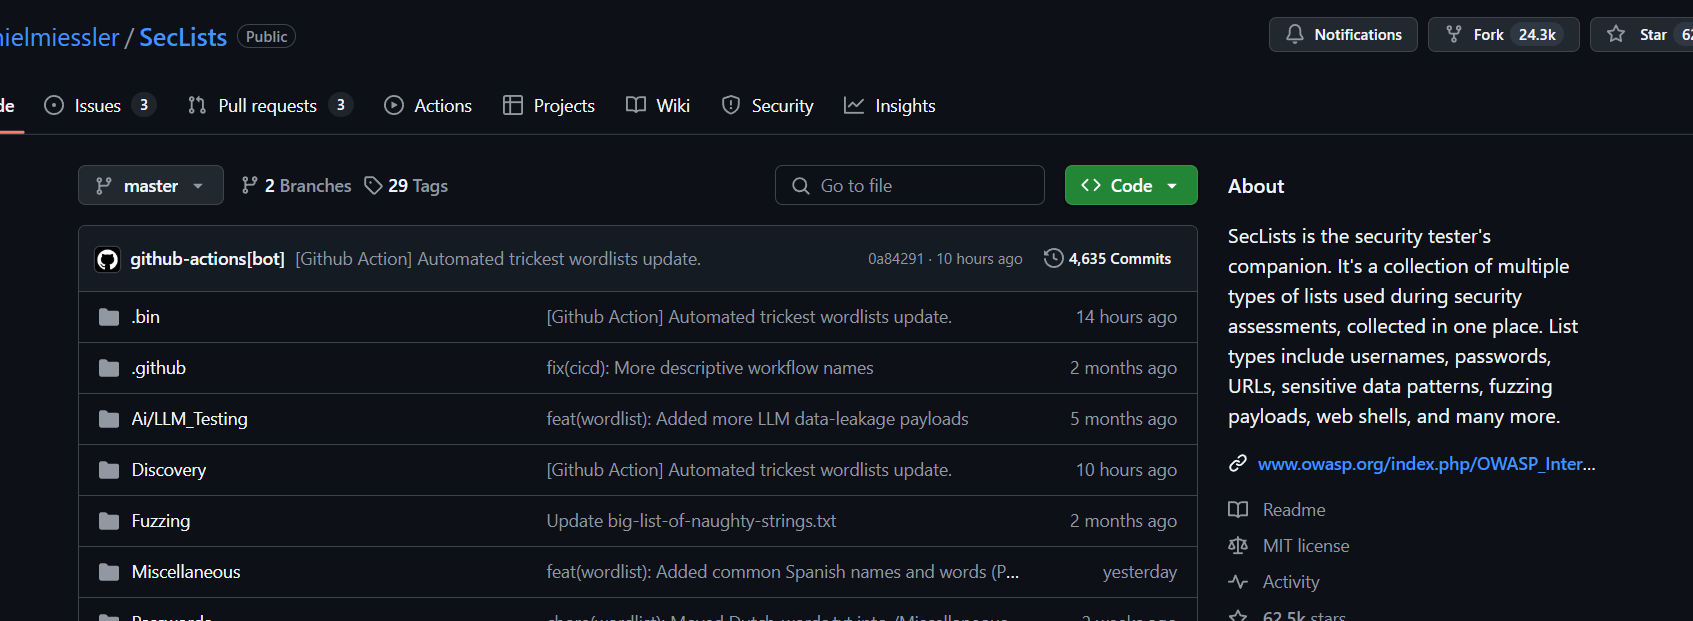Click the link icon beside the OWASP URL

point(1238,464)
